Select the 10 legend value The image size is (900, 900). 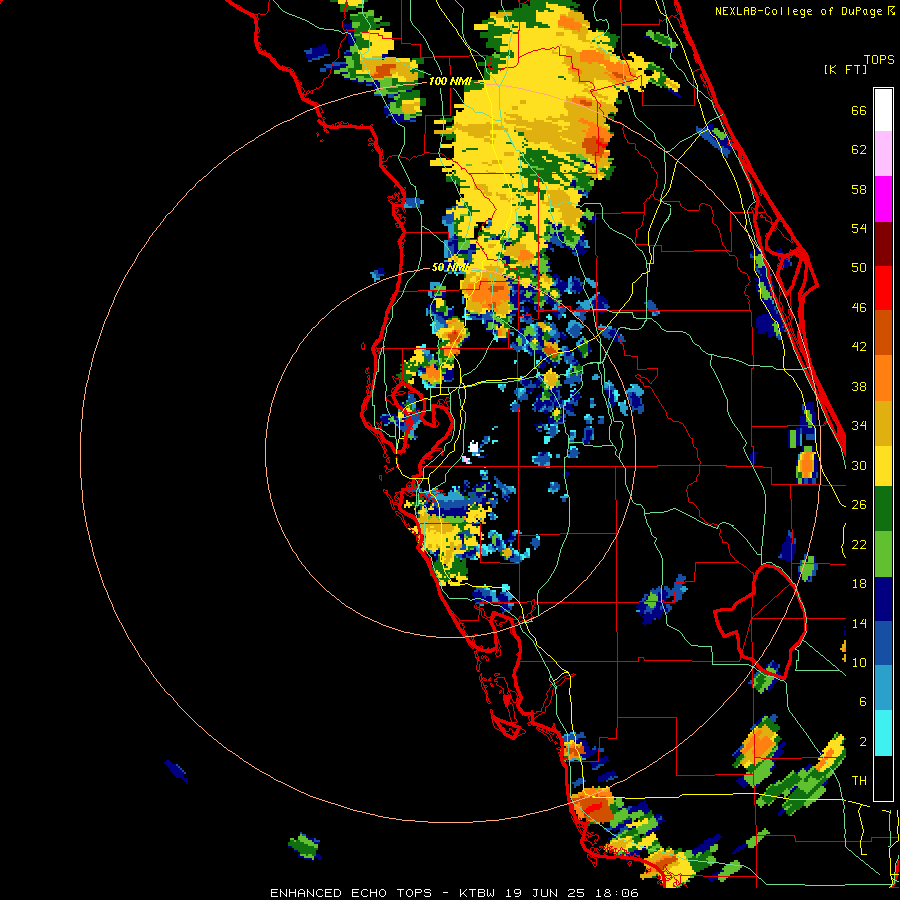coord(859,662)
